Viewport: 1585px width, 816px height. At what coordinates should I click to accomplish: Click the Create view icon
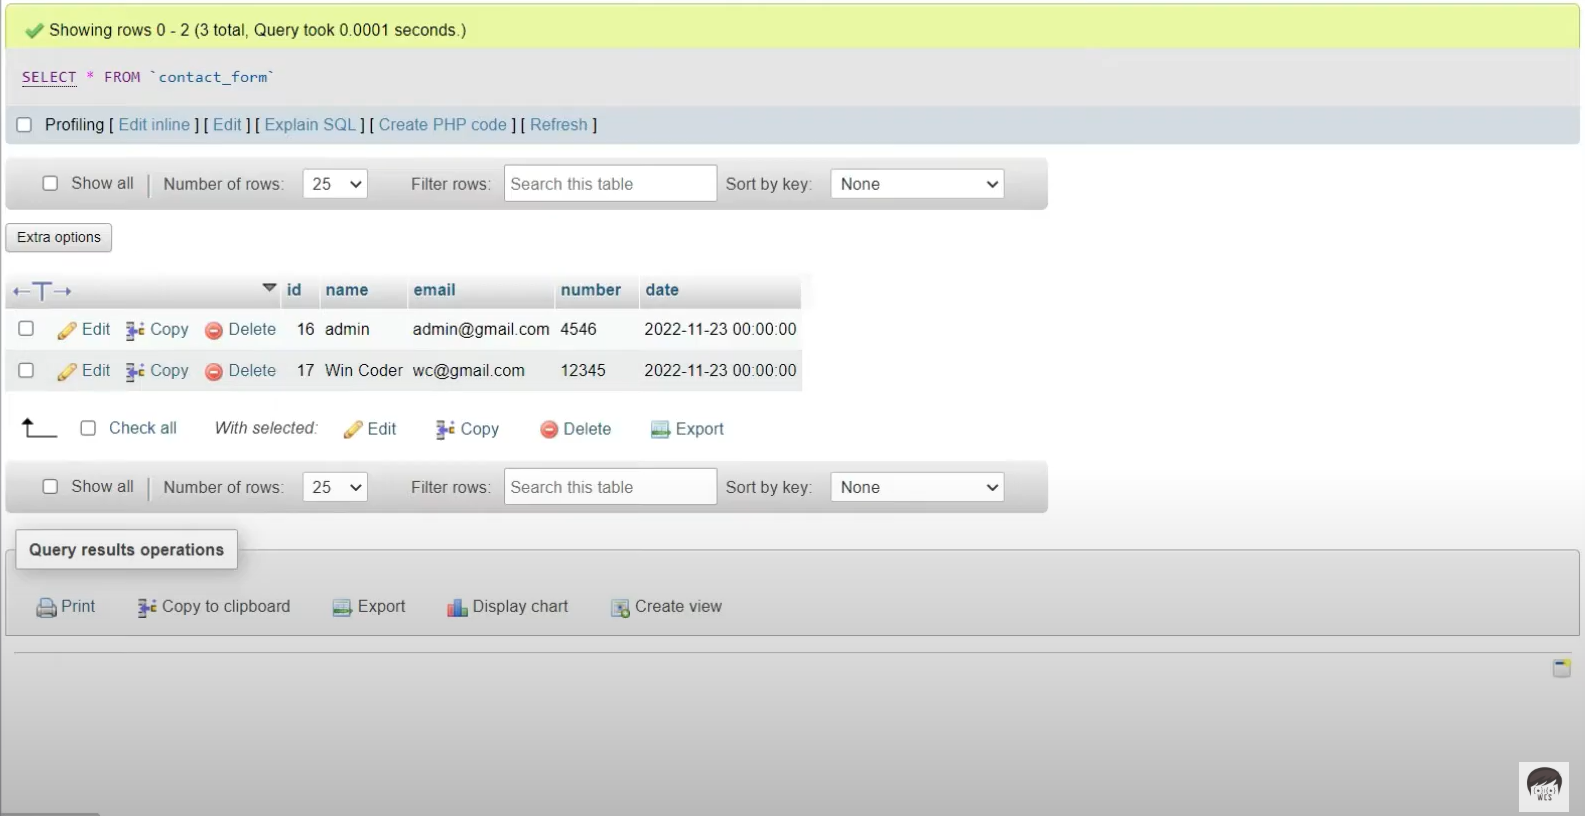[620, 607]
